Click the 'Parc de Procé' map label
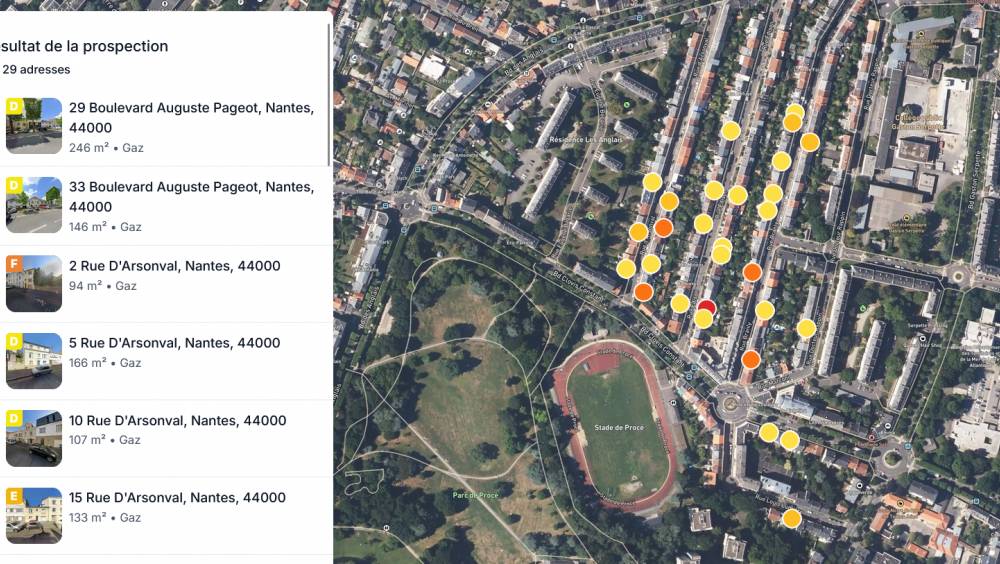Viewport: 1000px width, 564px height. 475,495
